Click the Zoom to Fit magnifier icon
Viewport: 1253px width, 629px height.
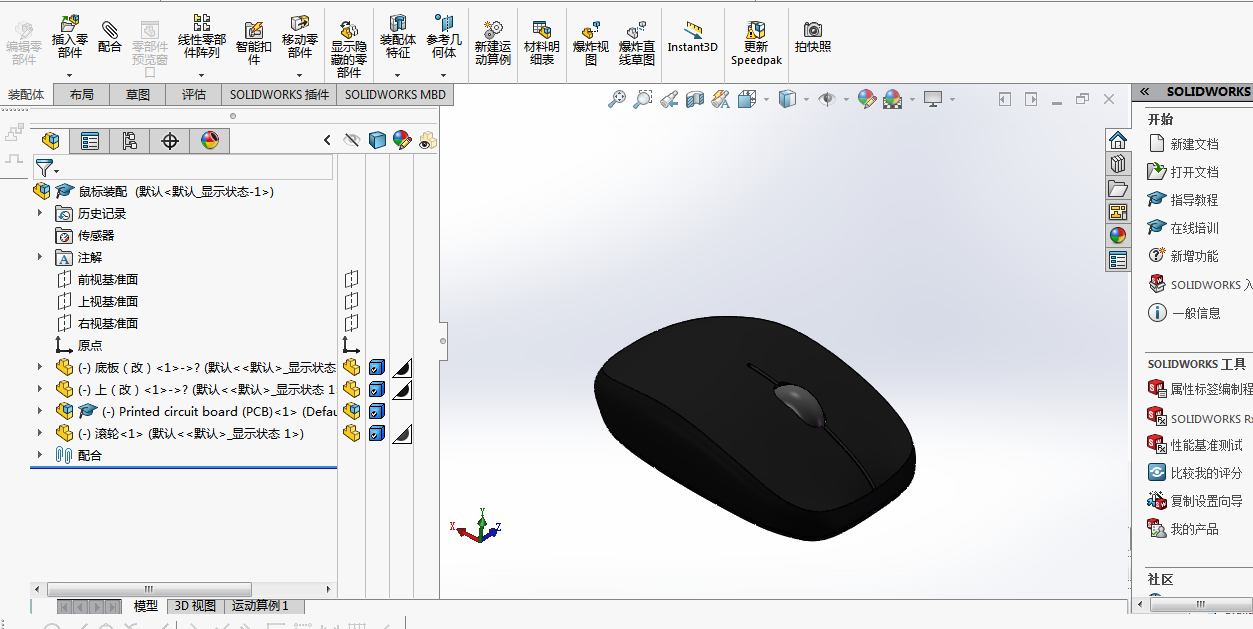(617, 99)
